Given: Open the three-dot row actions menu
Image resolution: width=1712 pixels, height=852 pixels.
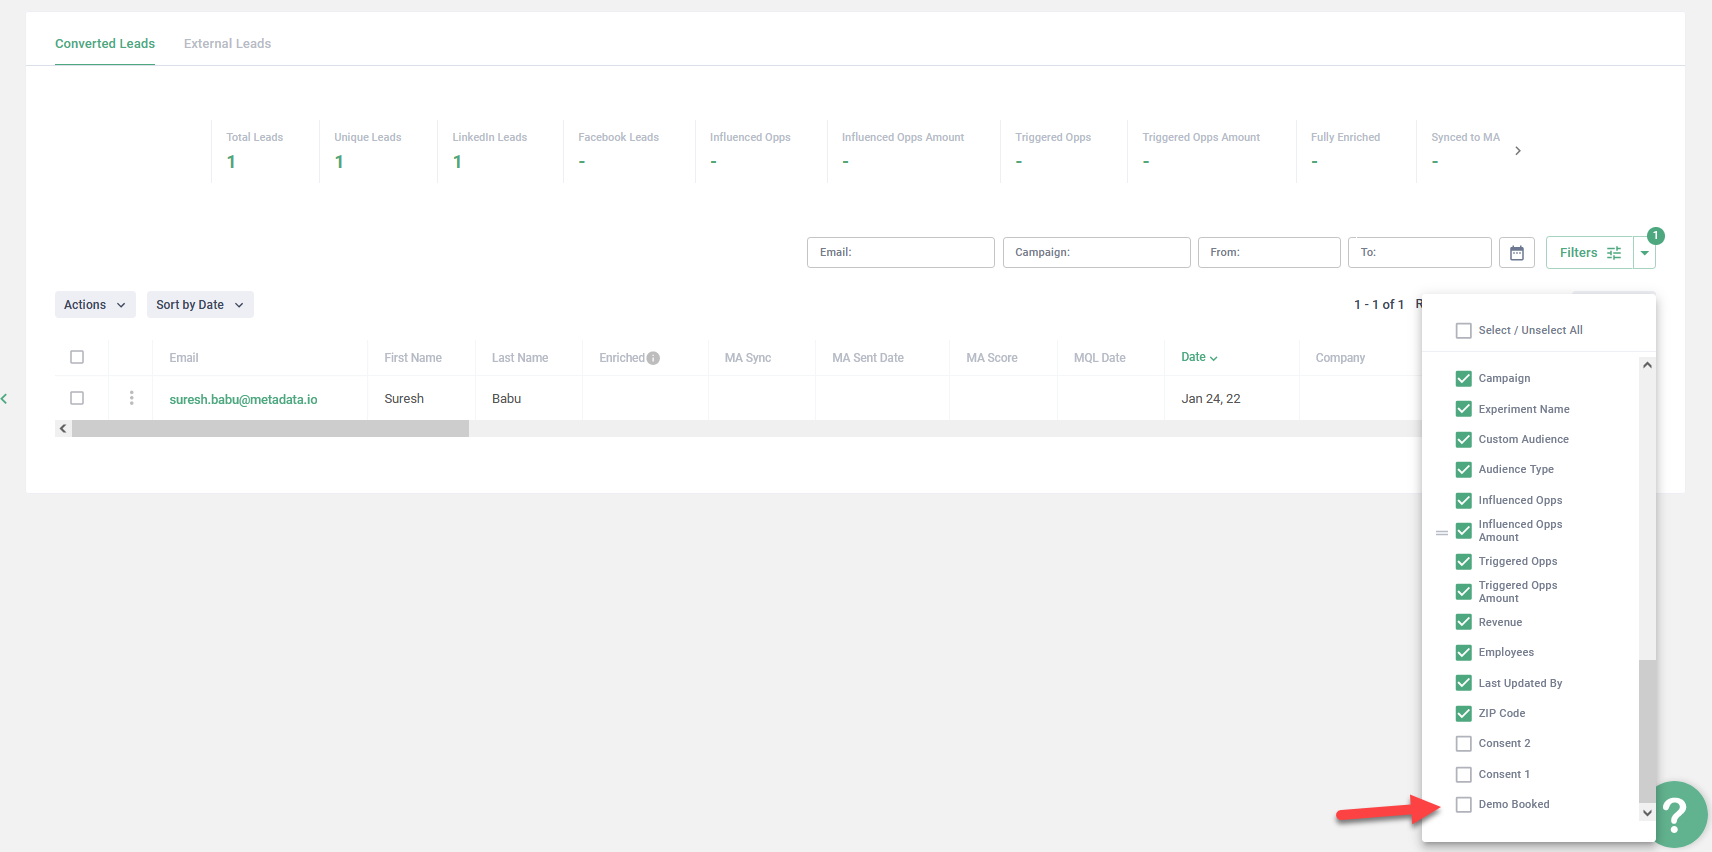Looking at the screenshot, I should coord(131,398).
